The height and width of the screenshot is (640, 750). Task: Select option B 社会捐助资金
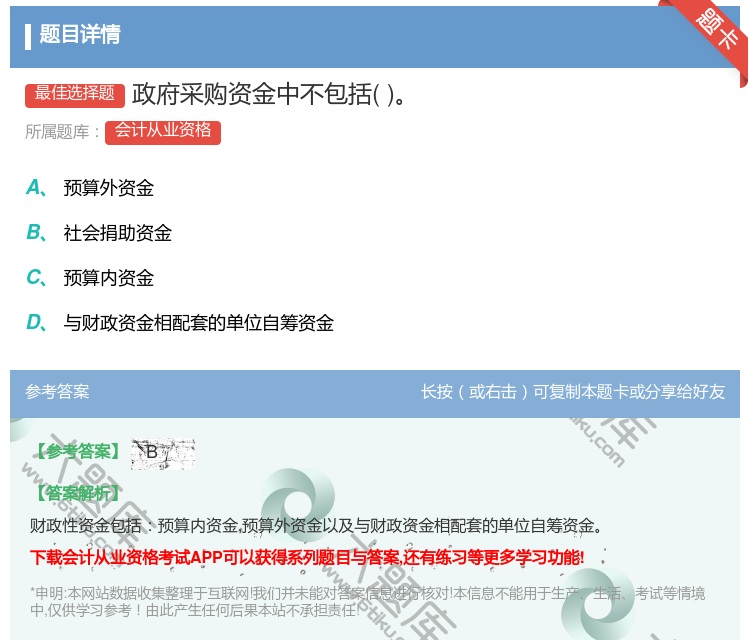pos(99,232)
